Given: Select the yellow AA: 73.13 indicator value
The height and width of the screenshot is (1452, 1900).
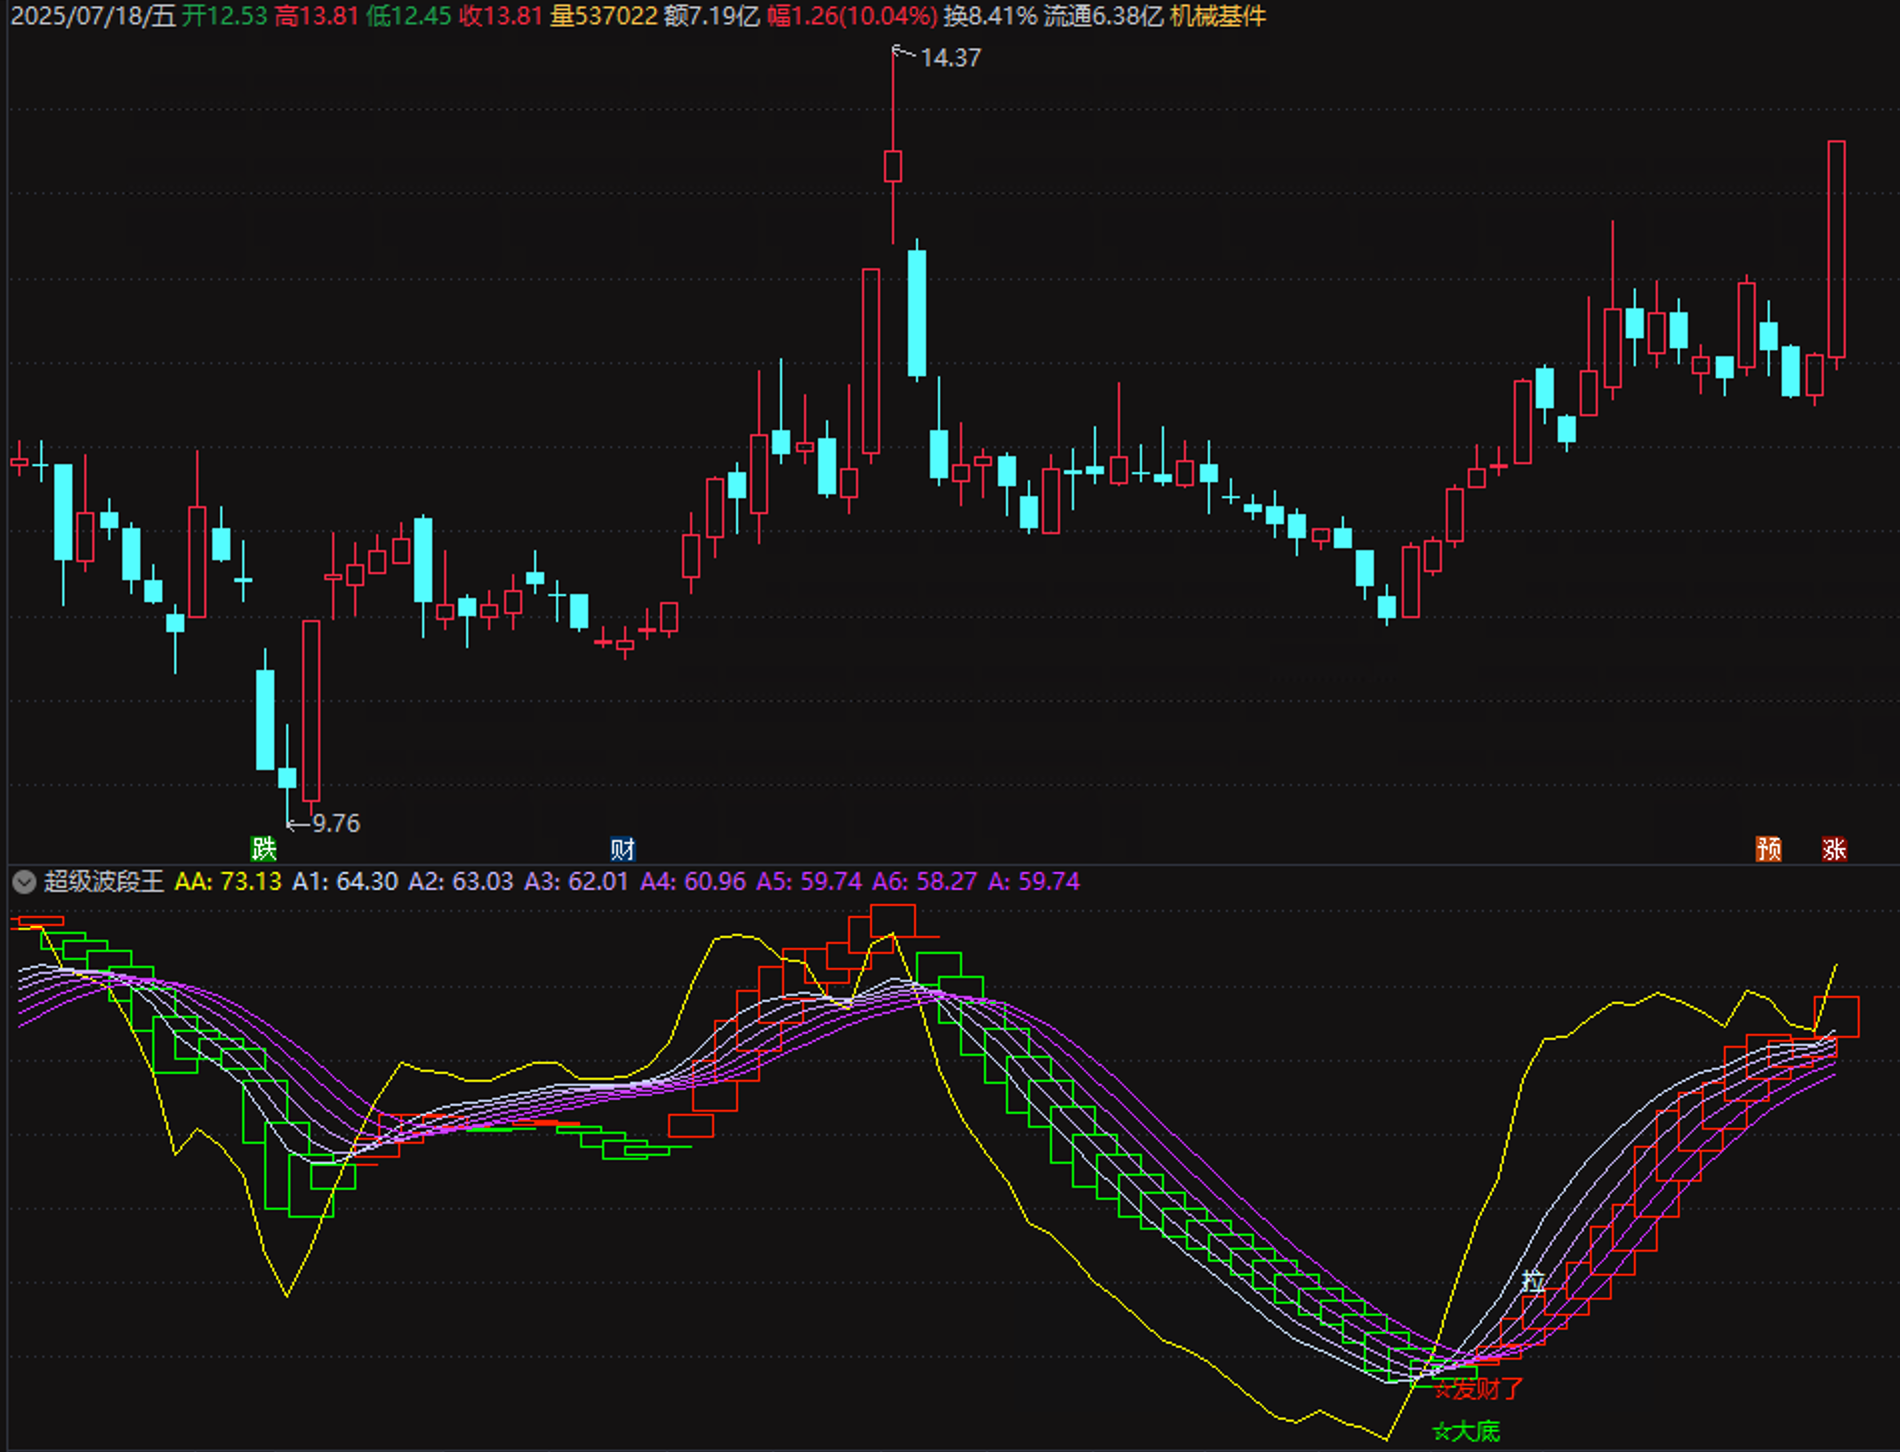Looking at the screenshot, I should point(228,882).
